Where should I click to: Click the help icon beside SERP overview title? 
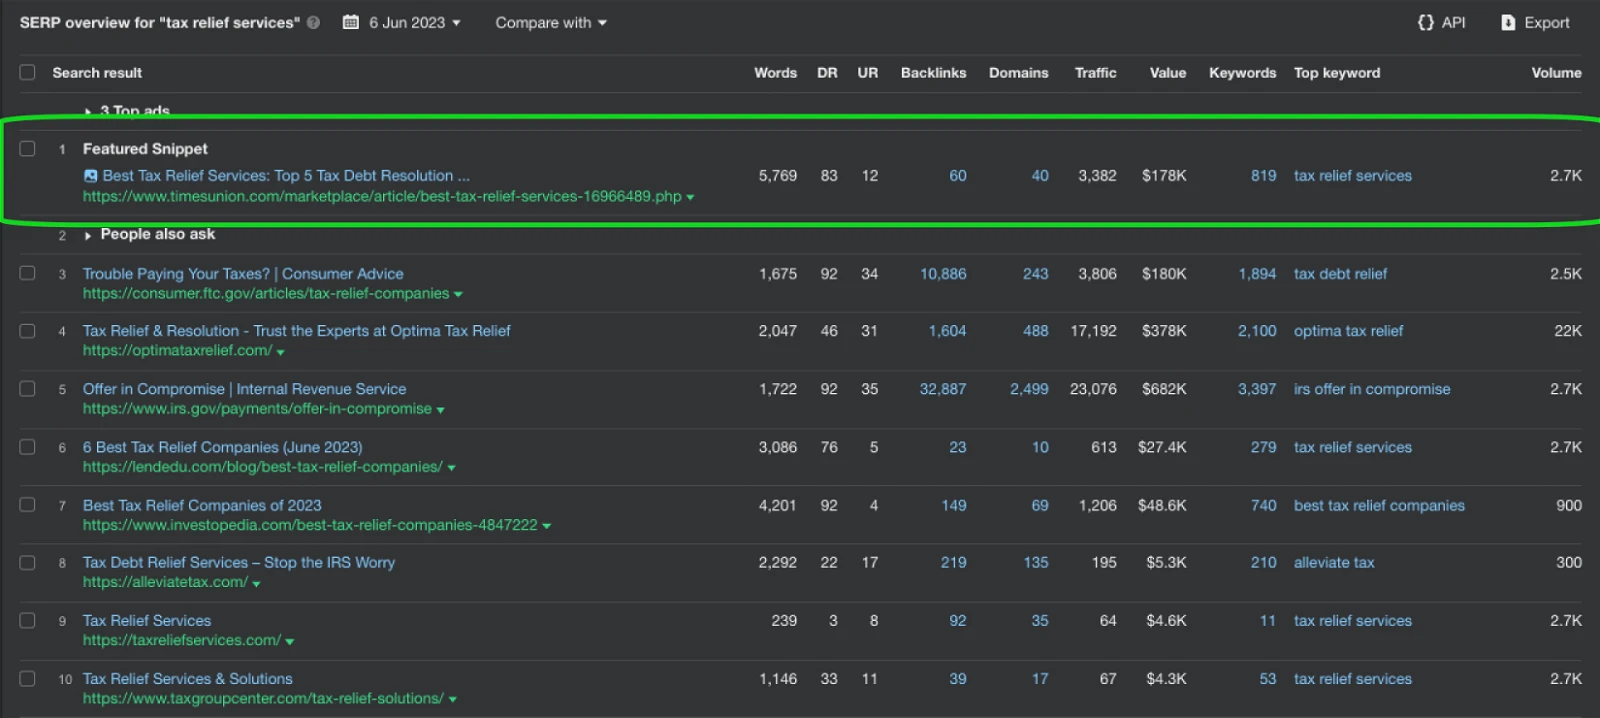point(313,22)
